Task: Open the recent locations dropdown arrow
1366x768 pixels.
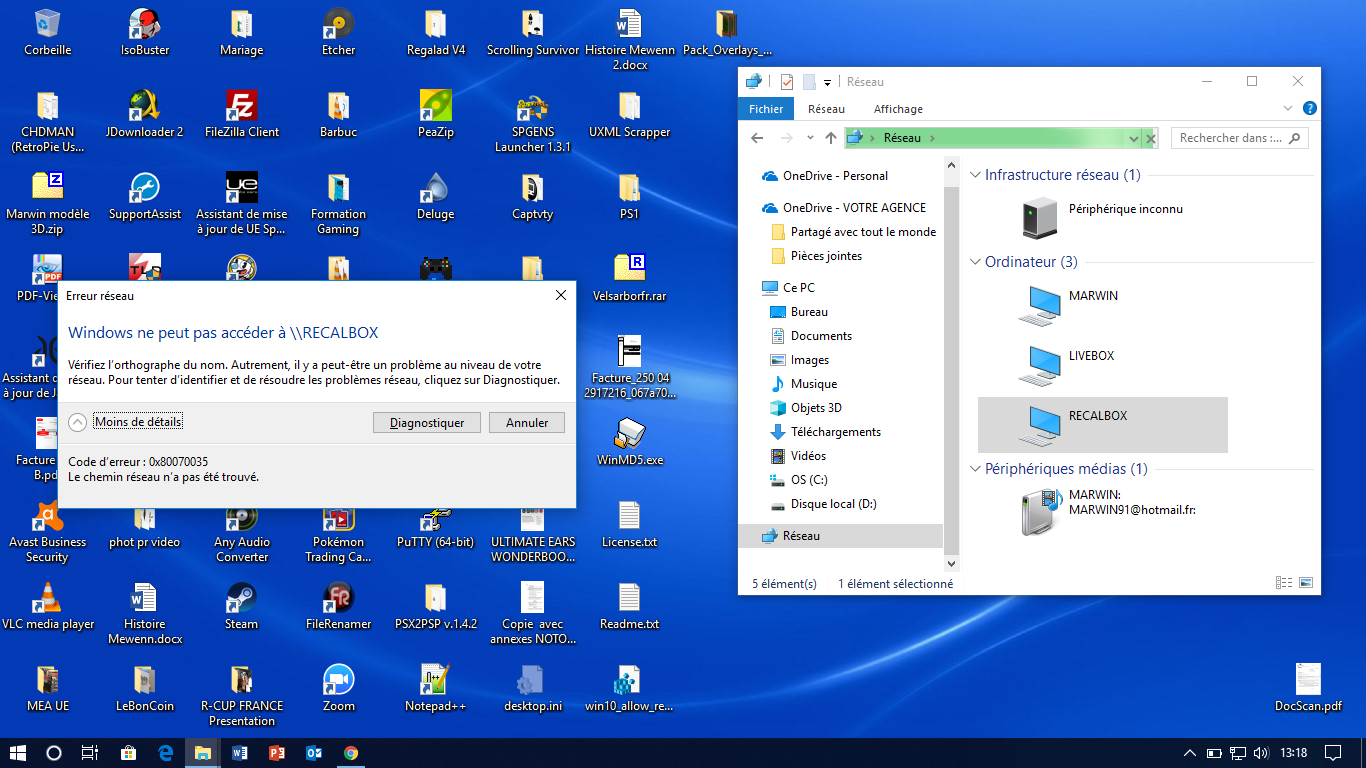Action: pyautogui.click(x=810, y=138)
